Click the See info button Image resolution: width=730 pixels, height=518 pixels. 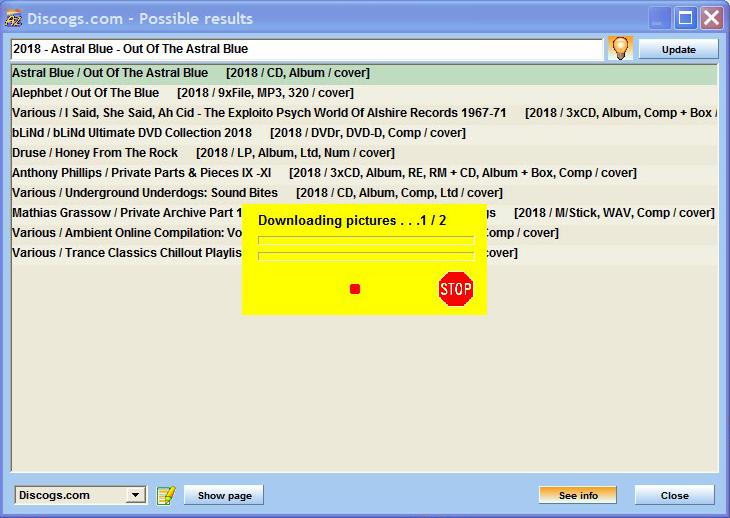pos(578,495)
